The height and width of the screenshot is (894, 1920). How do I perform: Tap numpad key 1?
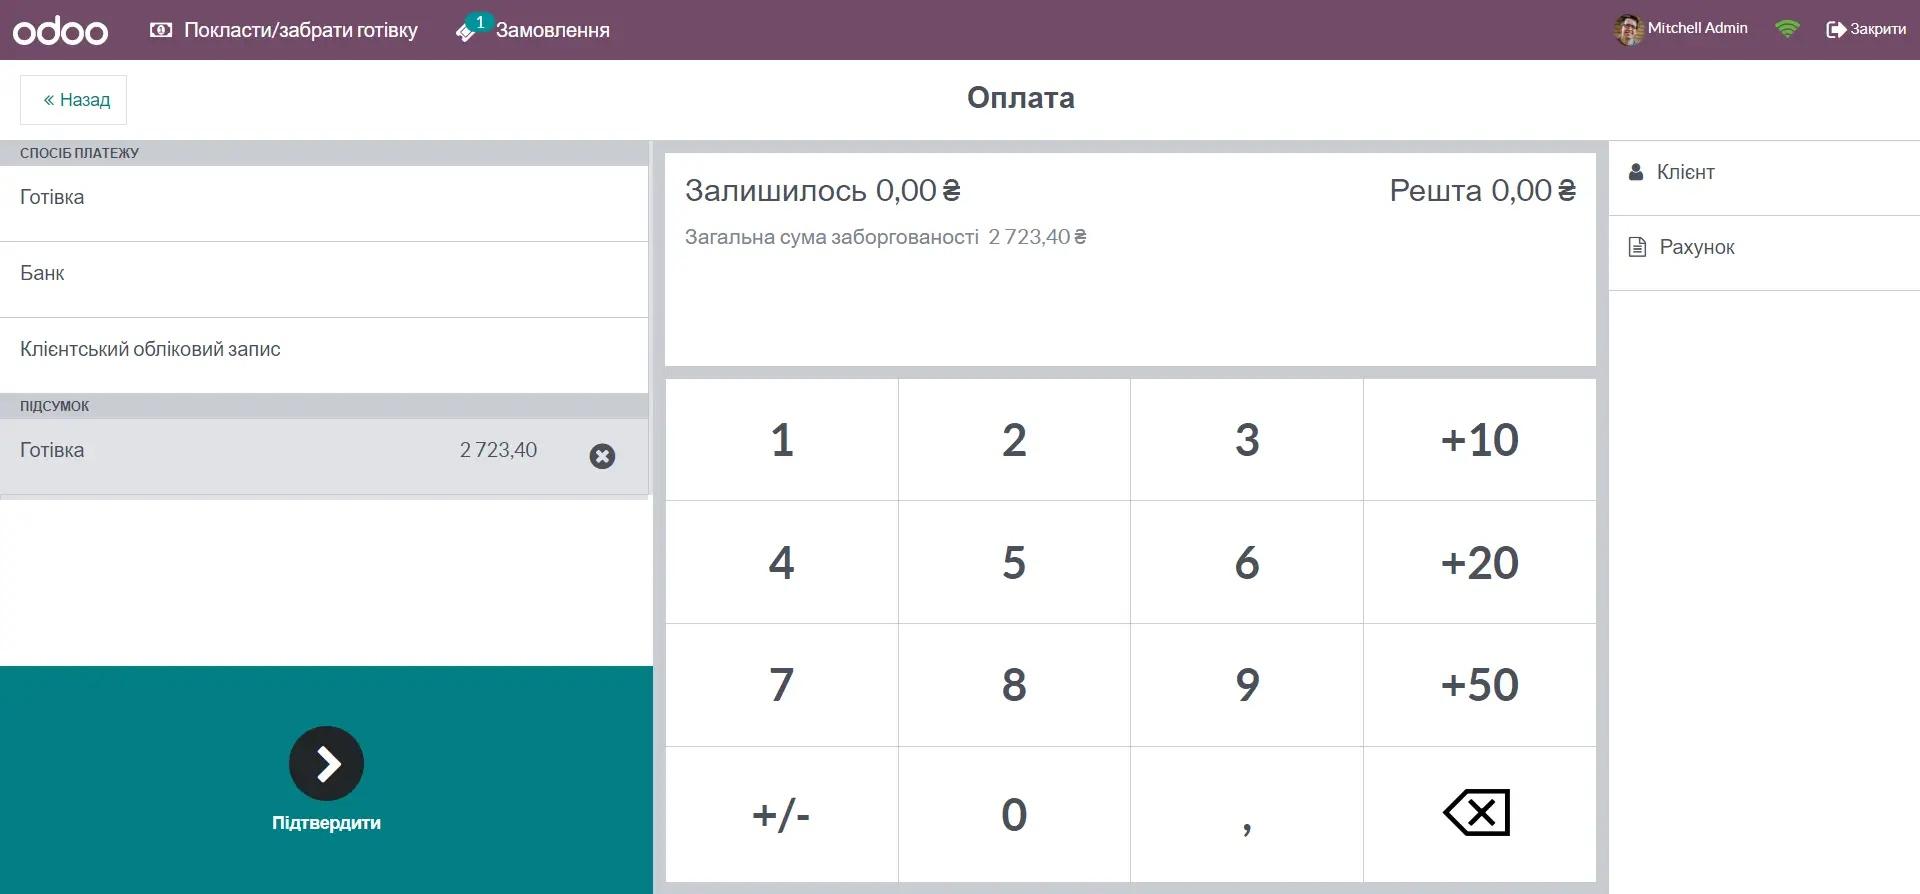click(782, 440)
